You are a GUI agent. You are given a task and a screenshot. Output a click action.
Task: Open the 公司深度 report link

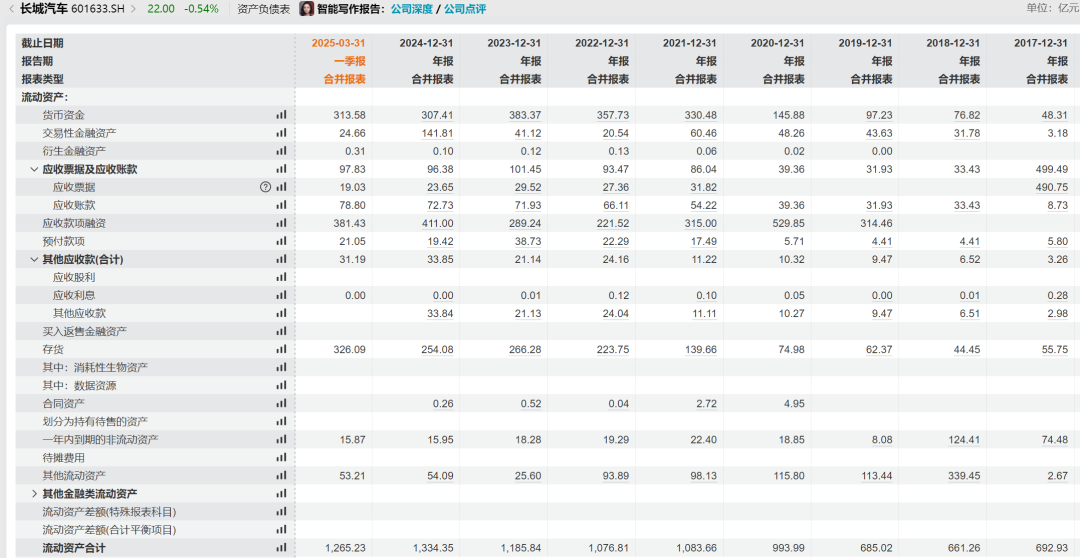click(x=412, y=9)
